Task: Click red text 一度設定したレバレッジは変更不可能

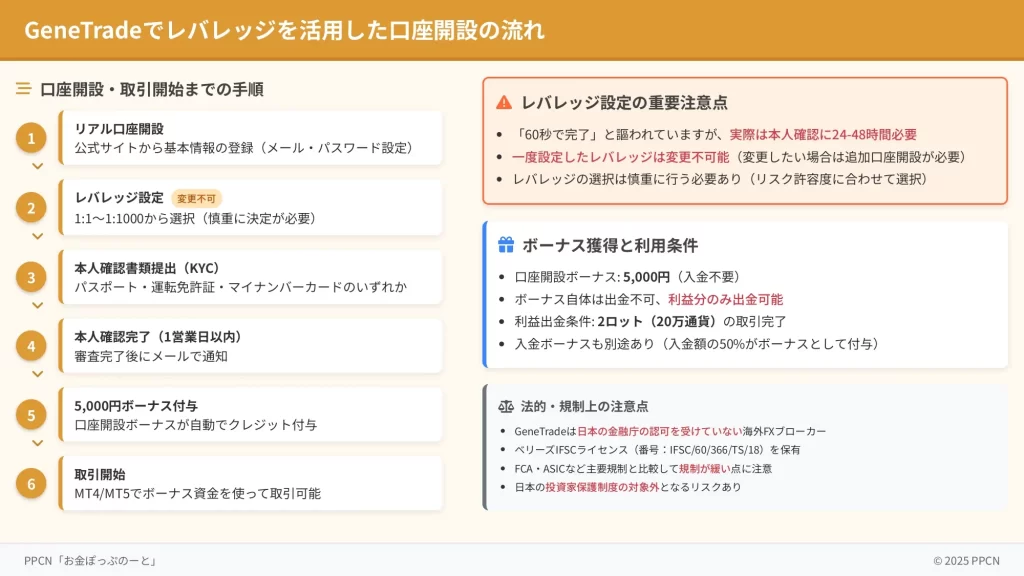Action: point(620,157)
